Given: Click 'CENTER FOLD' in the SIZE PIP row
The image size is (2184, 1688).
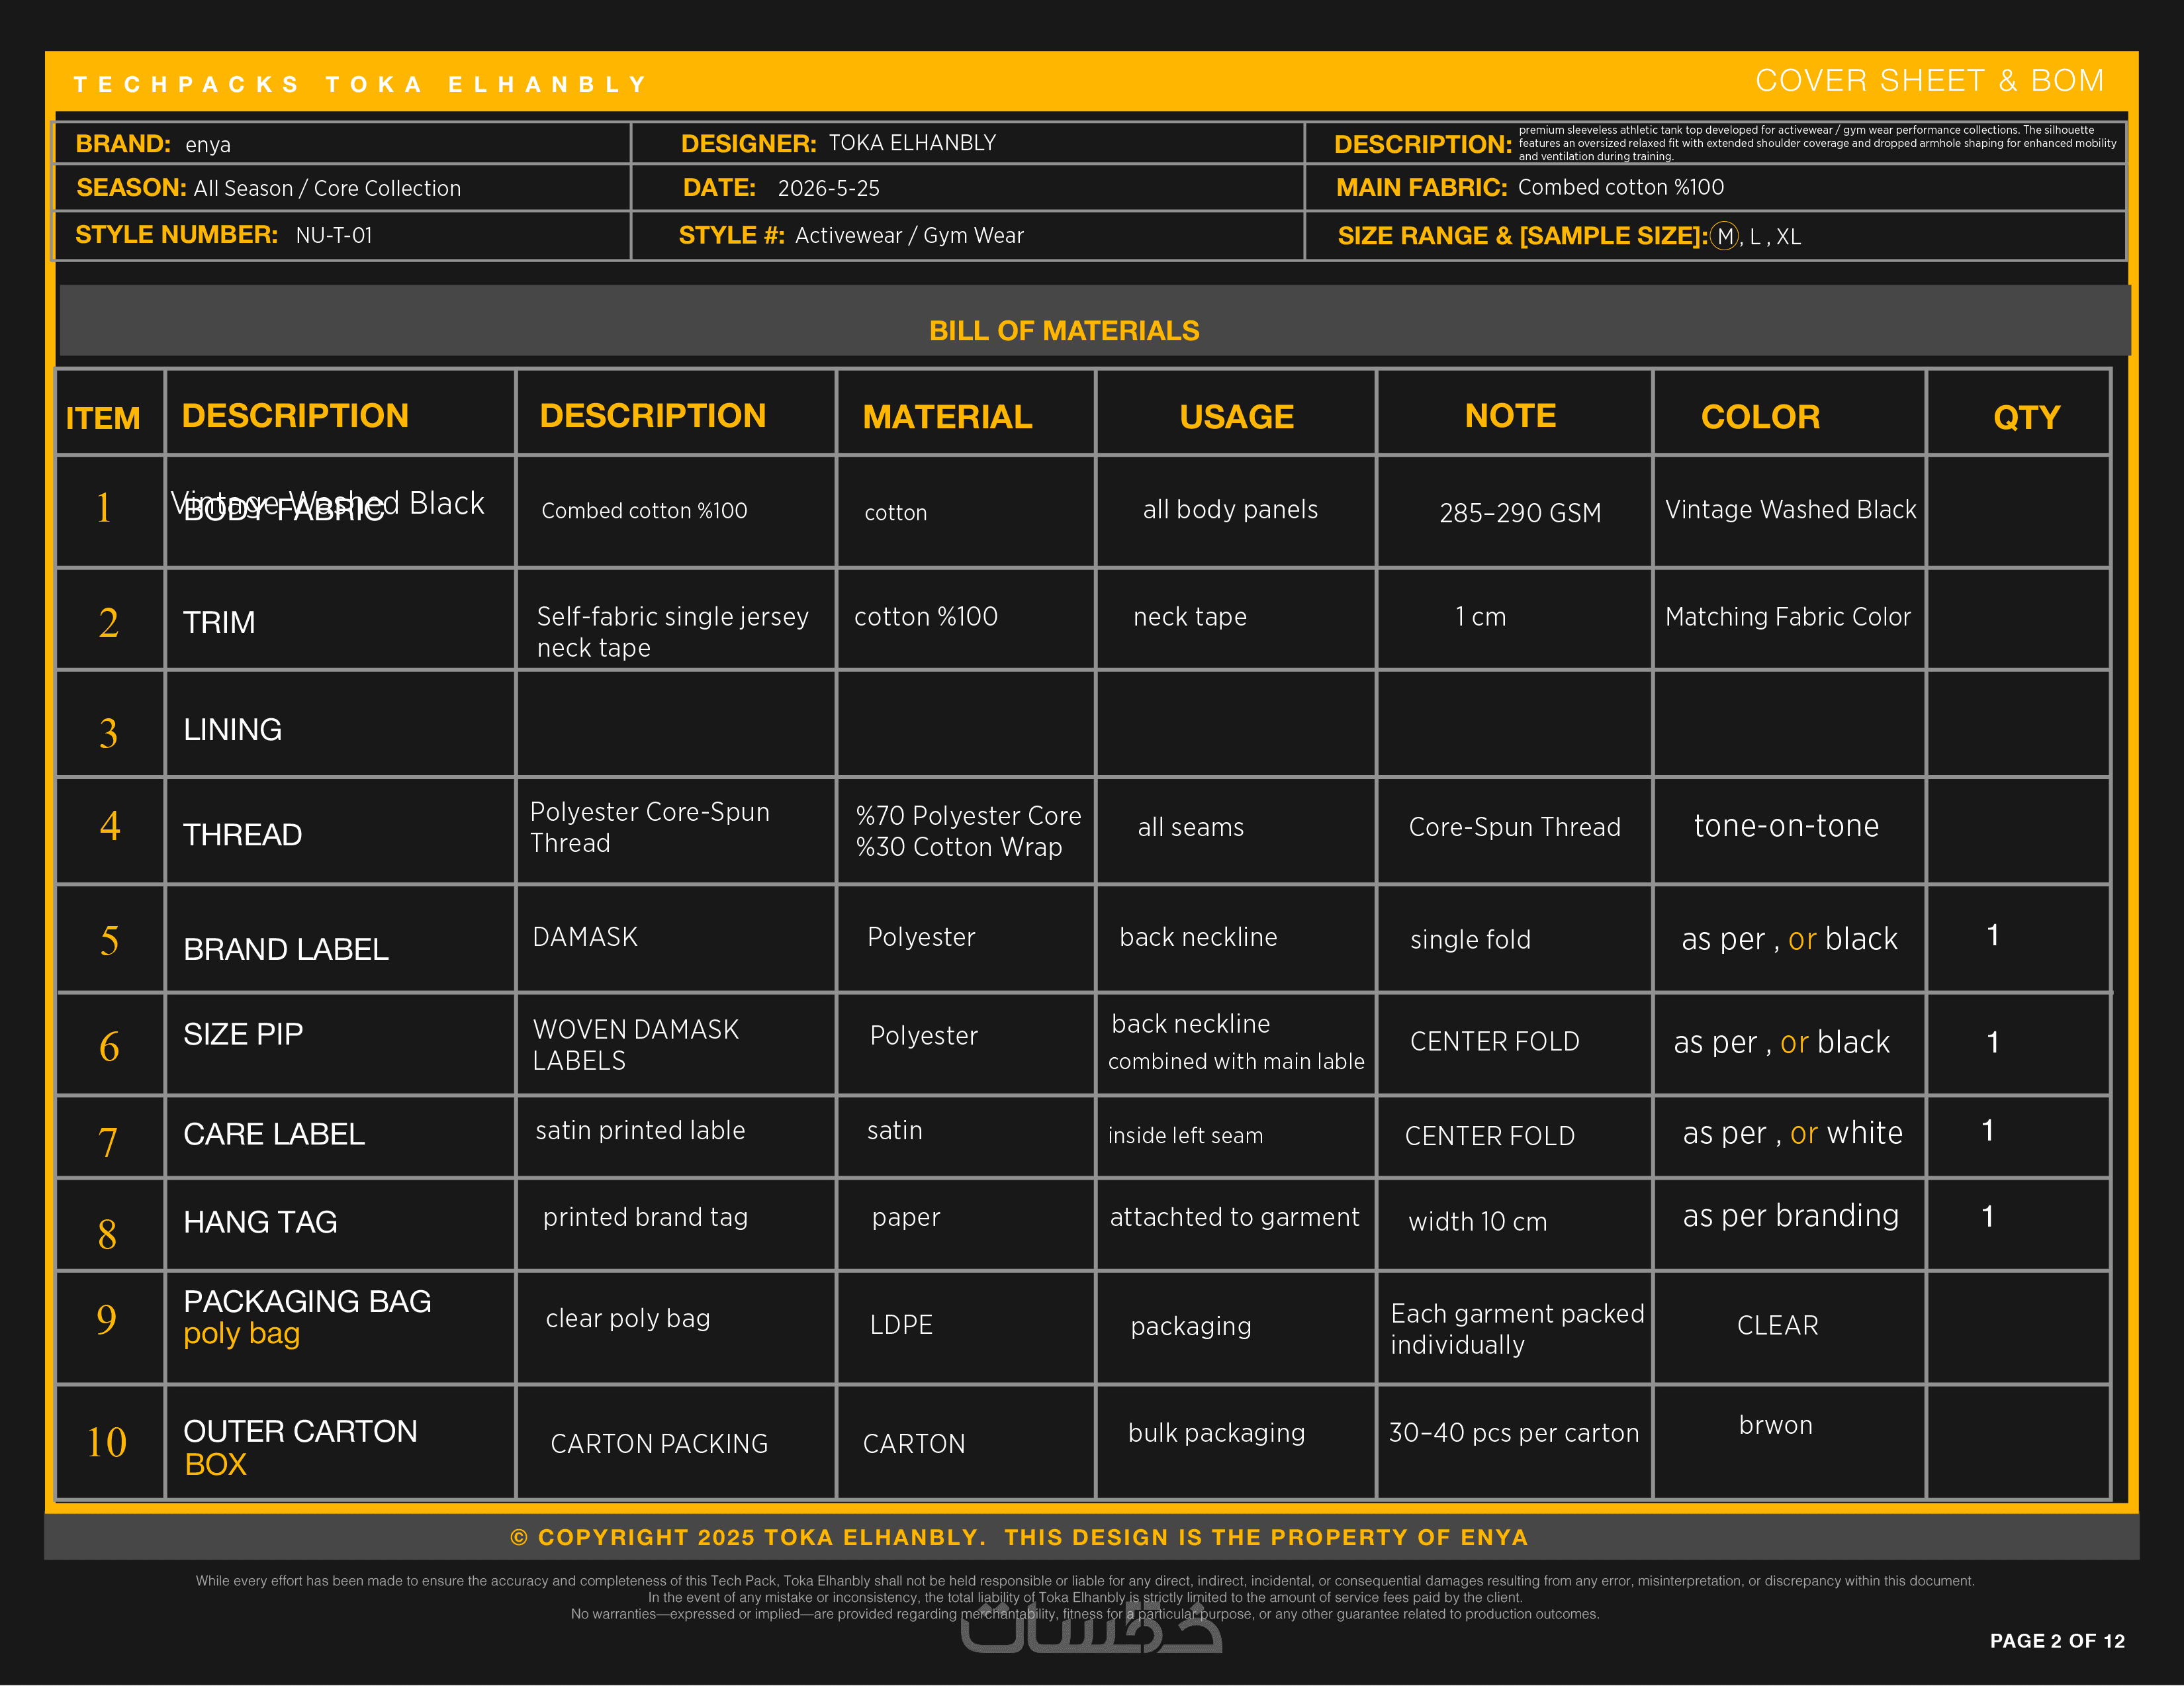Looking at the screenshot, I should click(1494, 1041).
